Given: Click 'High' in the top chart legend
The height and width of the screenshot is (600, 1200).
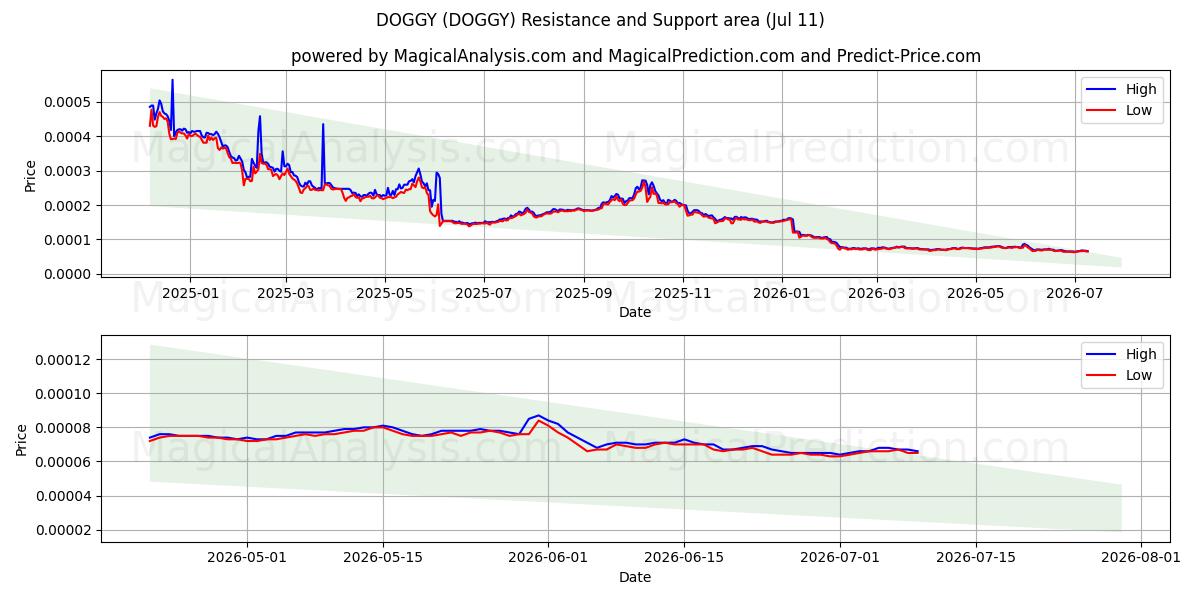Looking at the screenshot, I should coord(1141,89).
